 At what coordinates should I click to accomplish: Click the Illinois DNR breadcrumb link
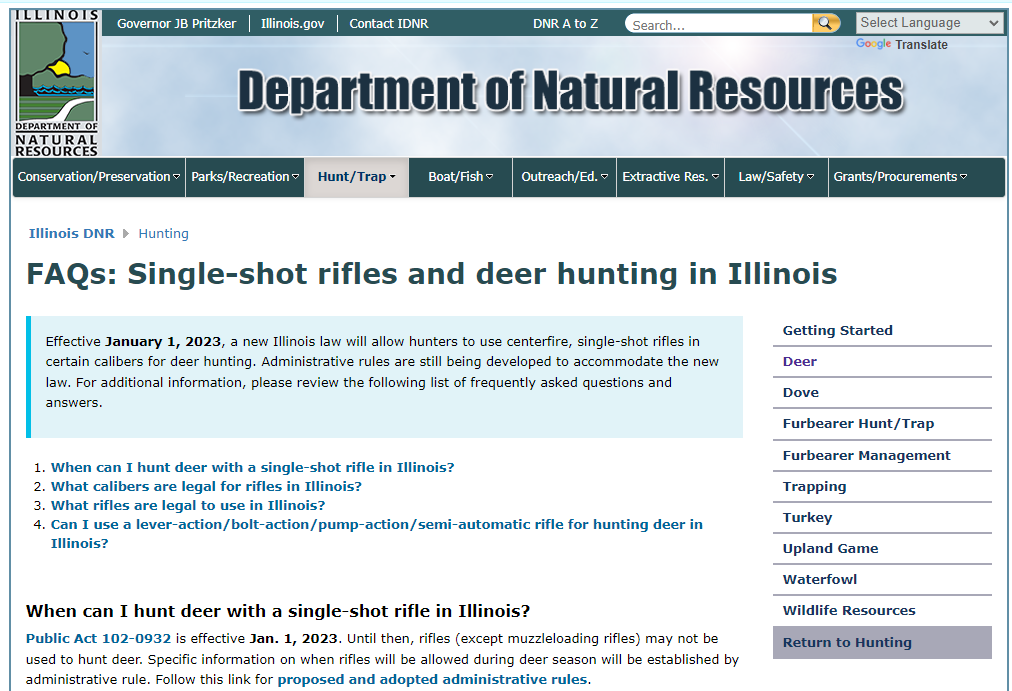71,233
